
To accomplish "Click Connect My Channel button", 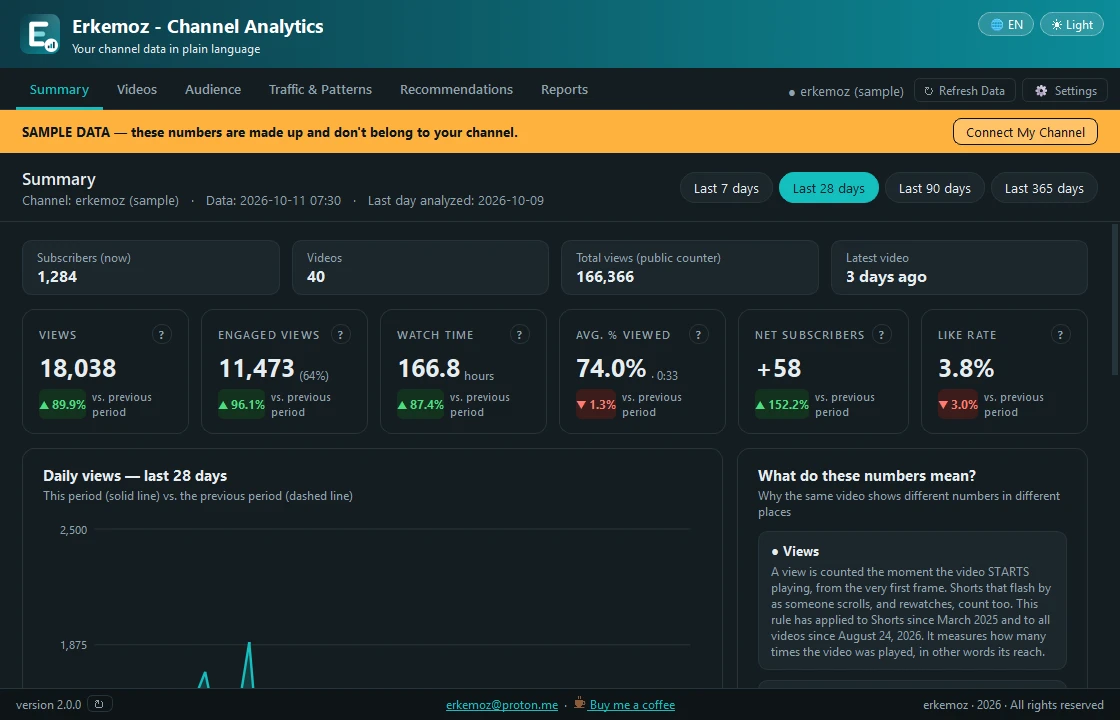I will (x=1025, y=132).
